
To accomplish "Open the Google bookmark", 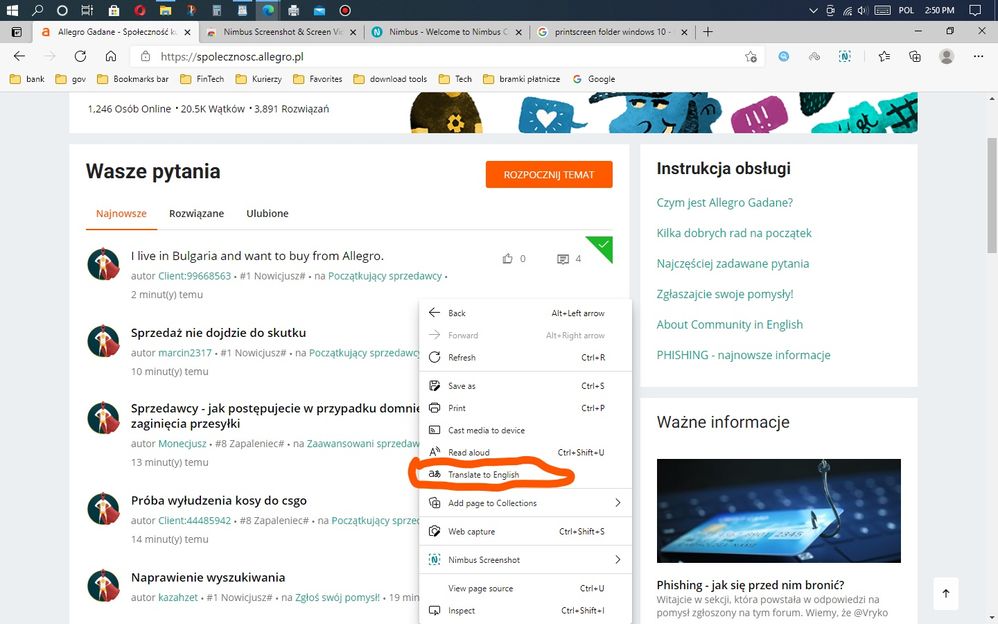I will (594, 79).
